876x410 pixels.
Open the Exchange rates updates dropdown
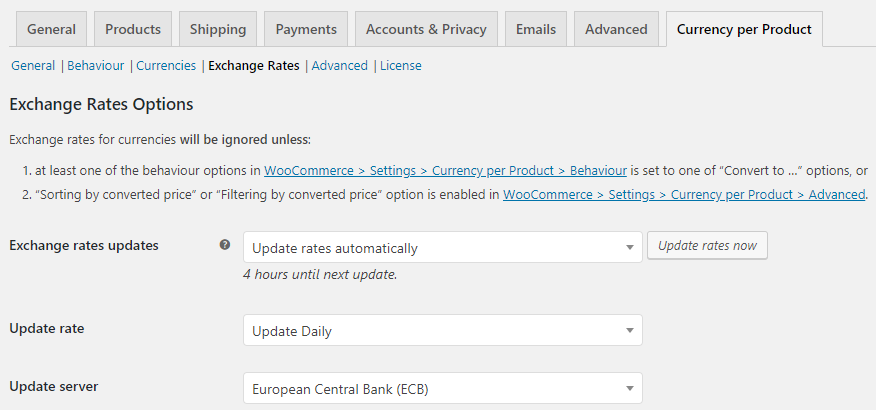pos(442,248)
